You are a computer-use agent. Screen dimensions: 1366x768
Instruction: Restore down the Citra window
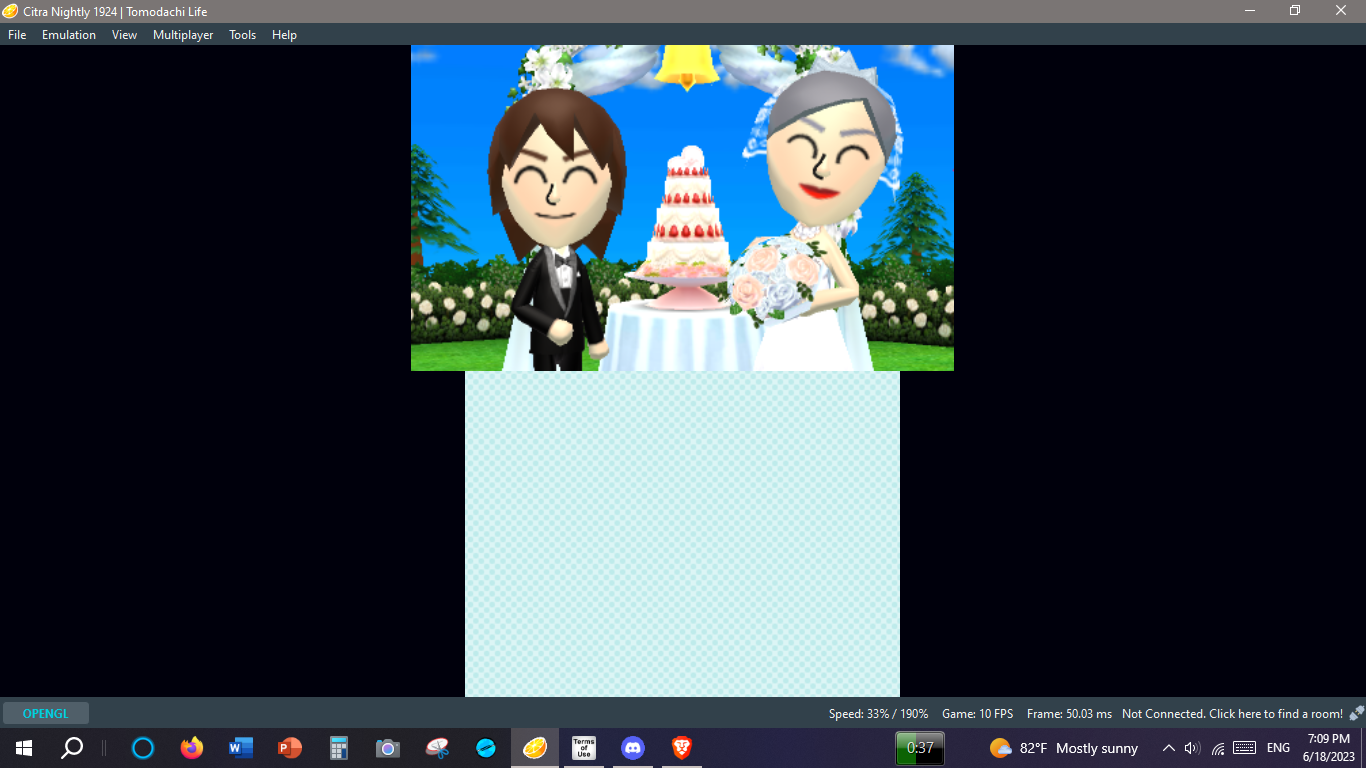click(x=1295, y=11)
